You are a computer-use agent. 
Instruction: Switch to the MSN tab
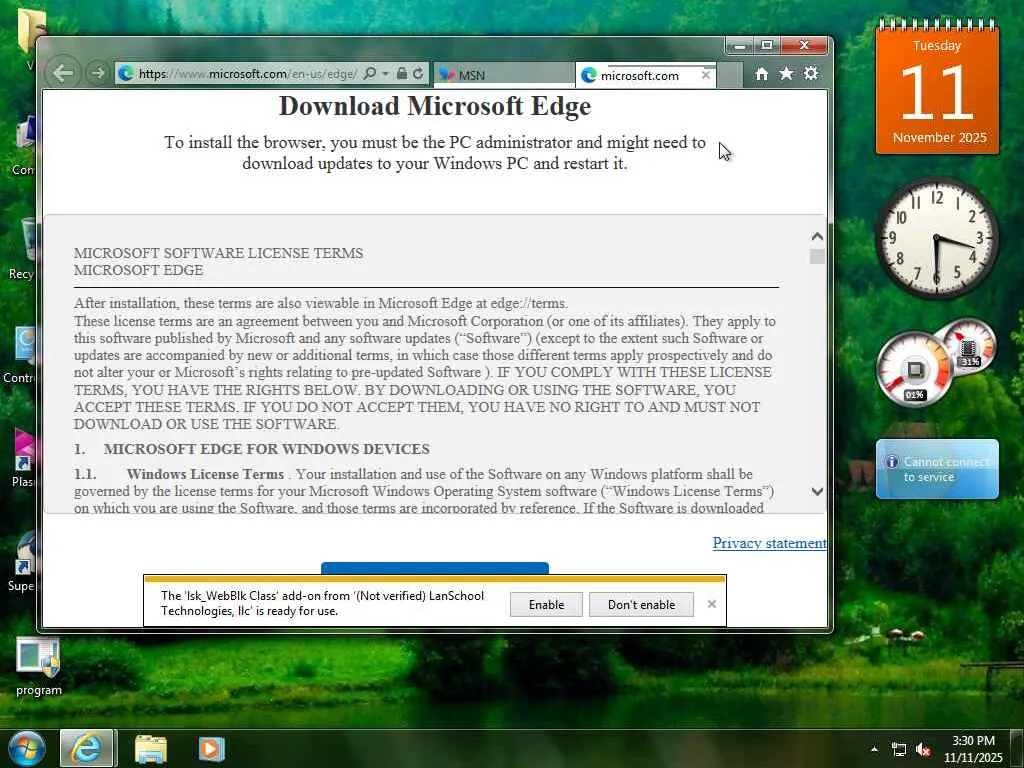click(x=503, y=75)
